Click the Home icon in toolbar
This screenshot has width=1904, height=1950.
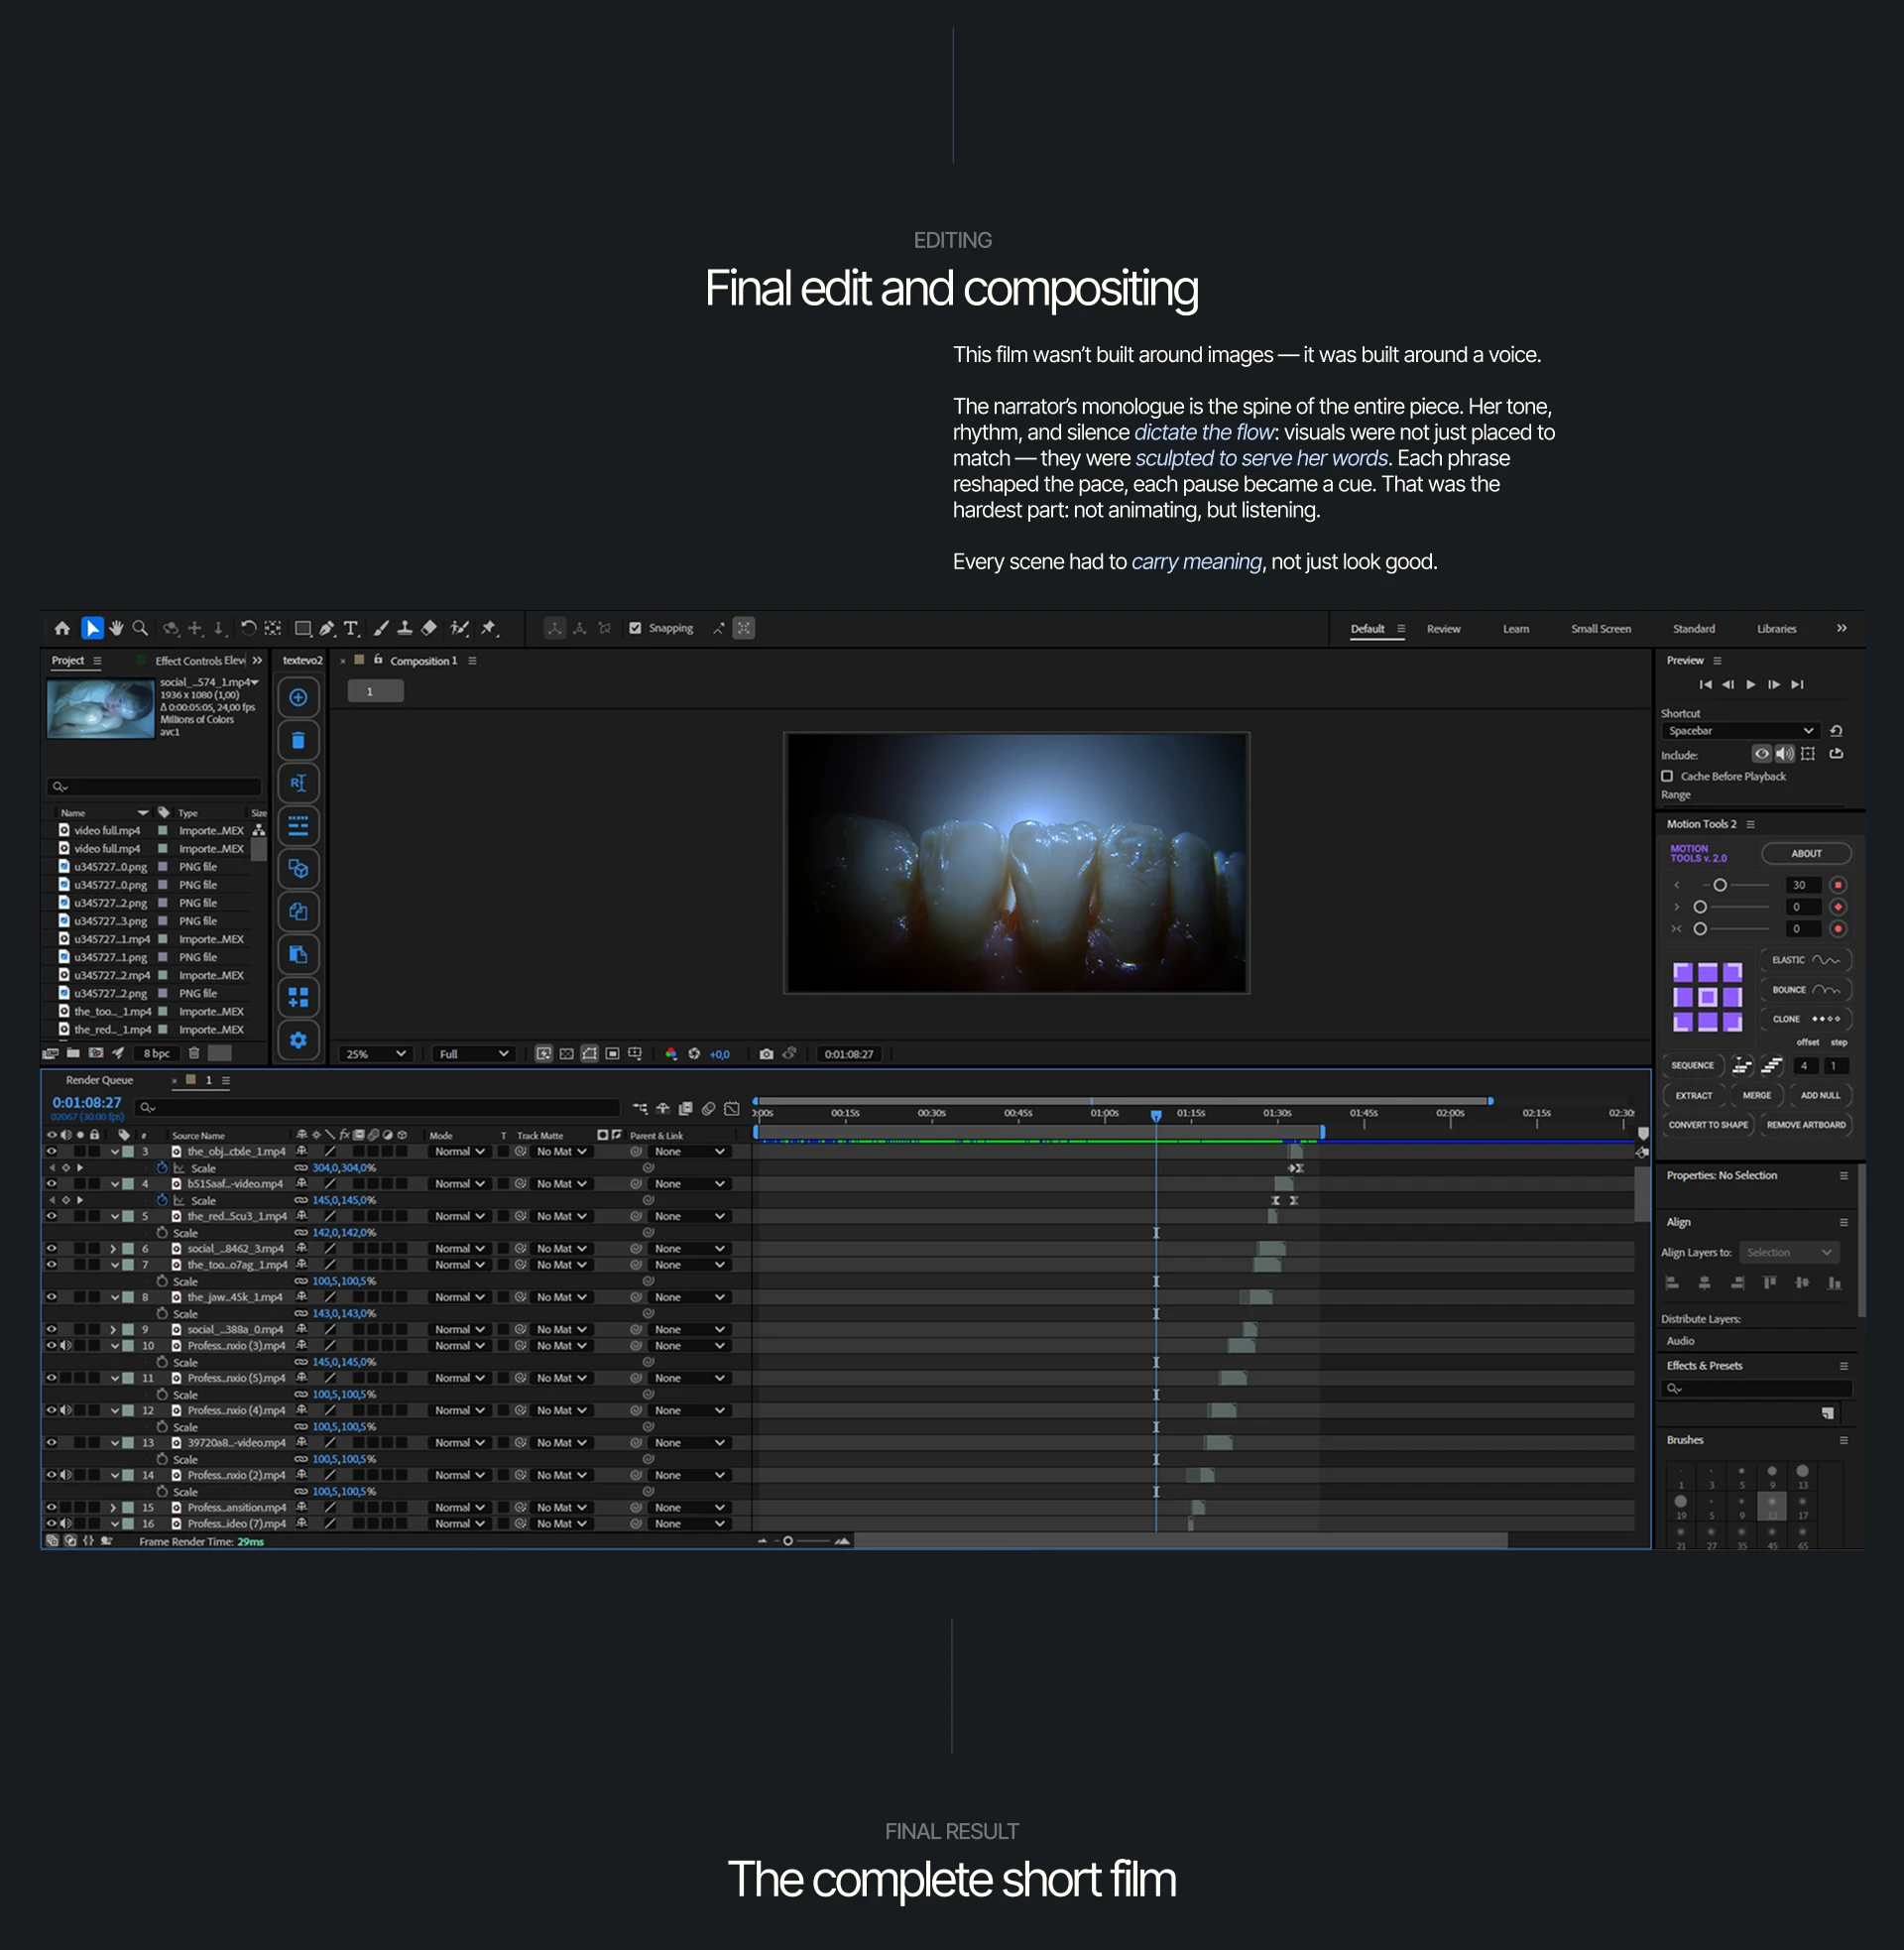[x=62, y=628]
